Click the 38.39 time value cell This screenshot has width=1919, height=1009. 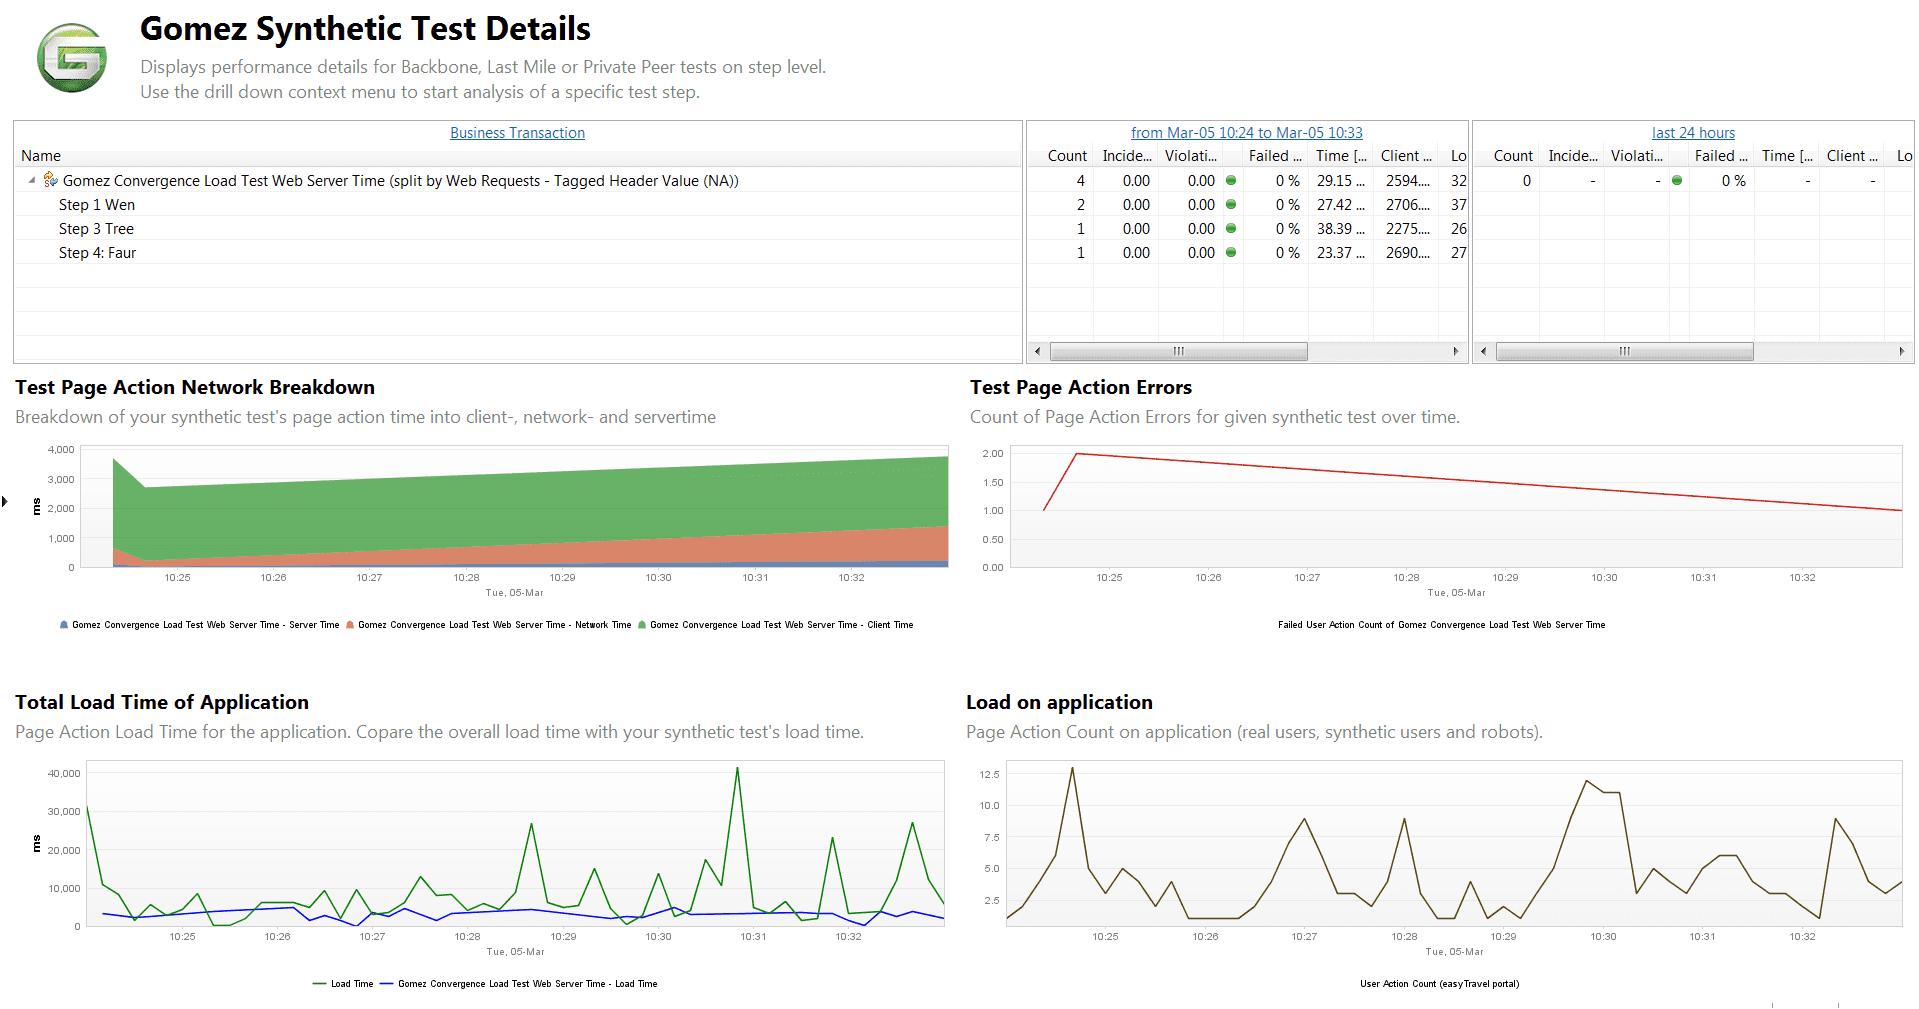pyautogui.click(x=1340, y=228)
